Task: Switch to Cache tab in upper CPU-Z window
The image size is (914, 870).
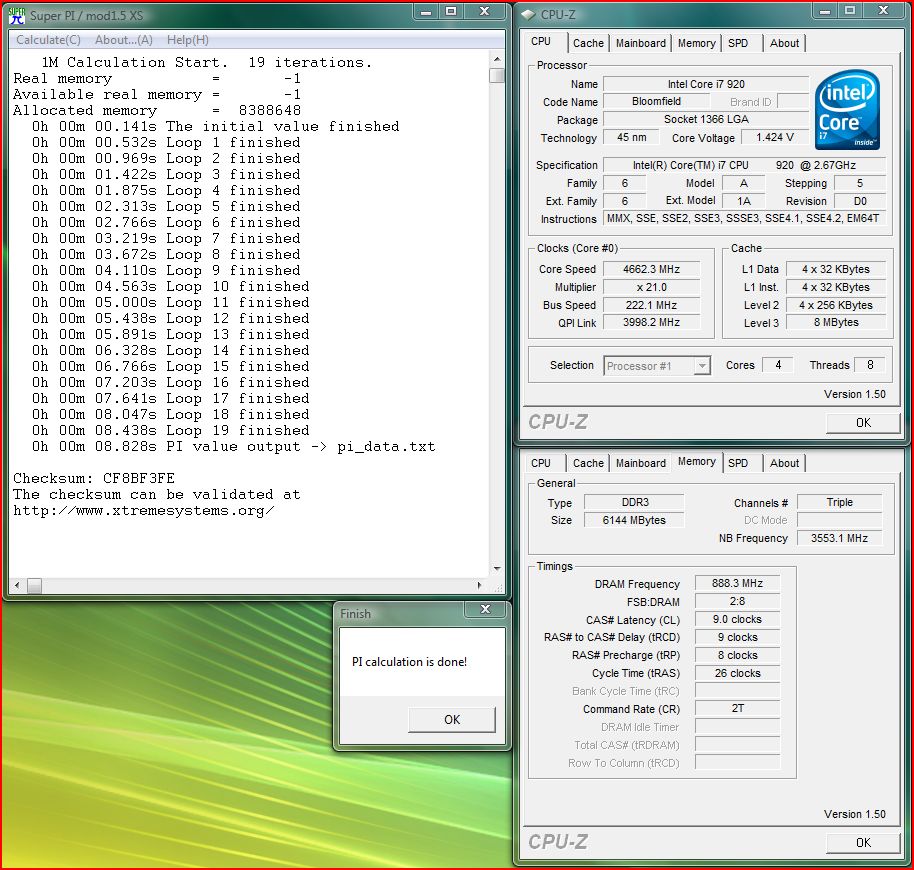Action: pos(588,43)
